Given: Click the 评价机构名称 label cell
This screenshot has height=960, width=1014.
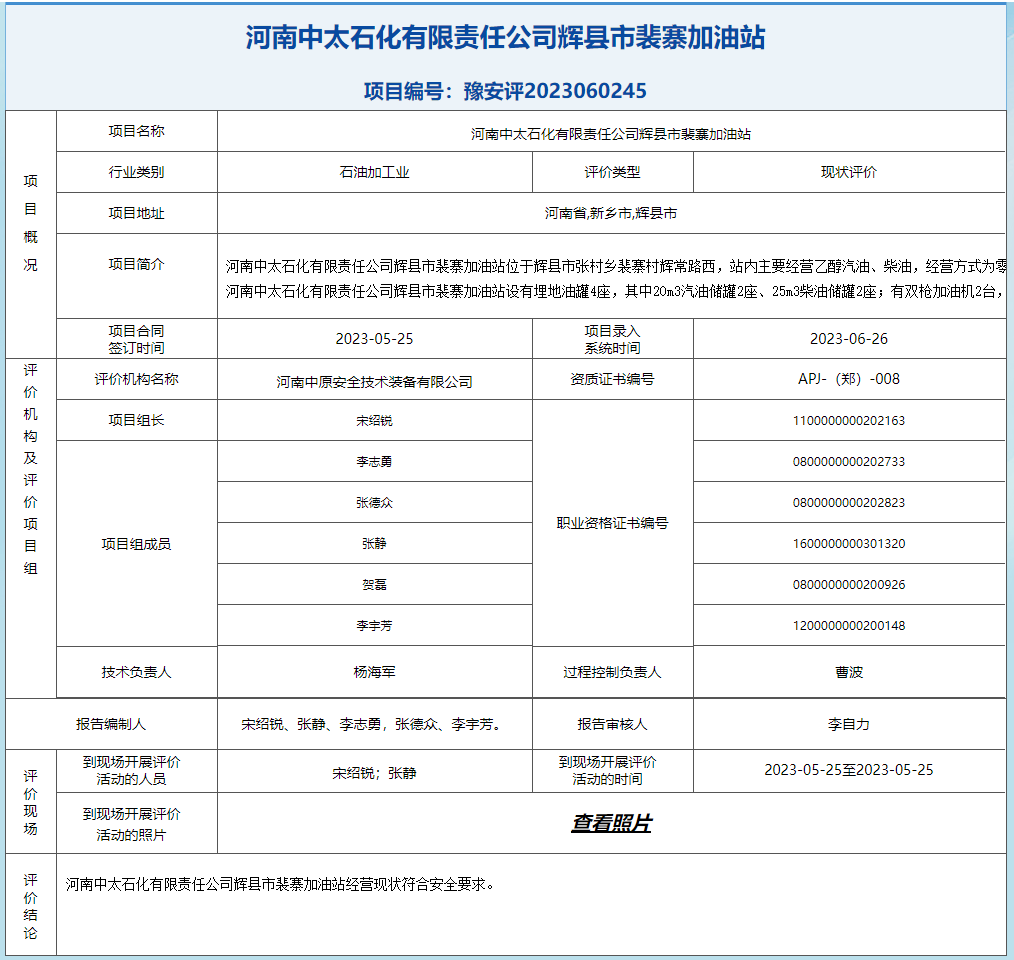Looking at the screenshot, I should (136, 379).
